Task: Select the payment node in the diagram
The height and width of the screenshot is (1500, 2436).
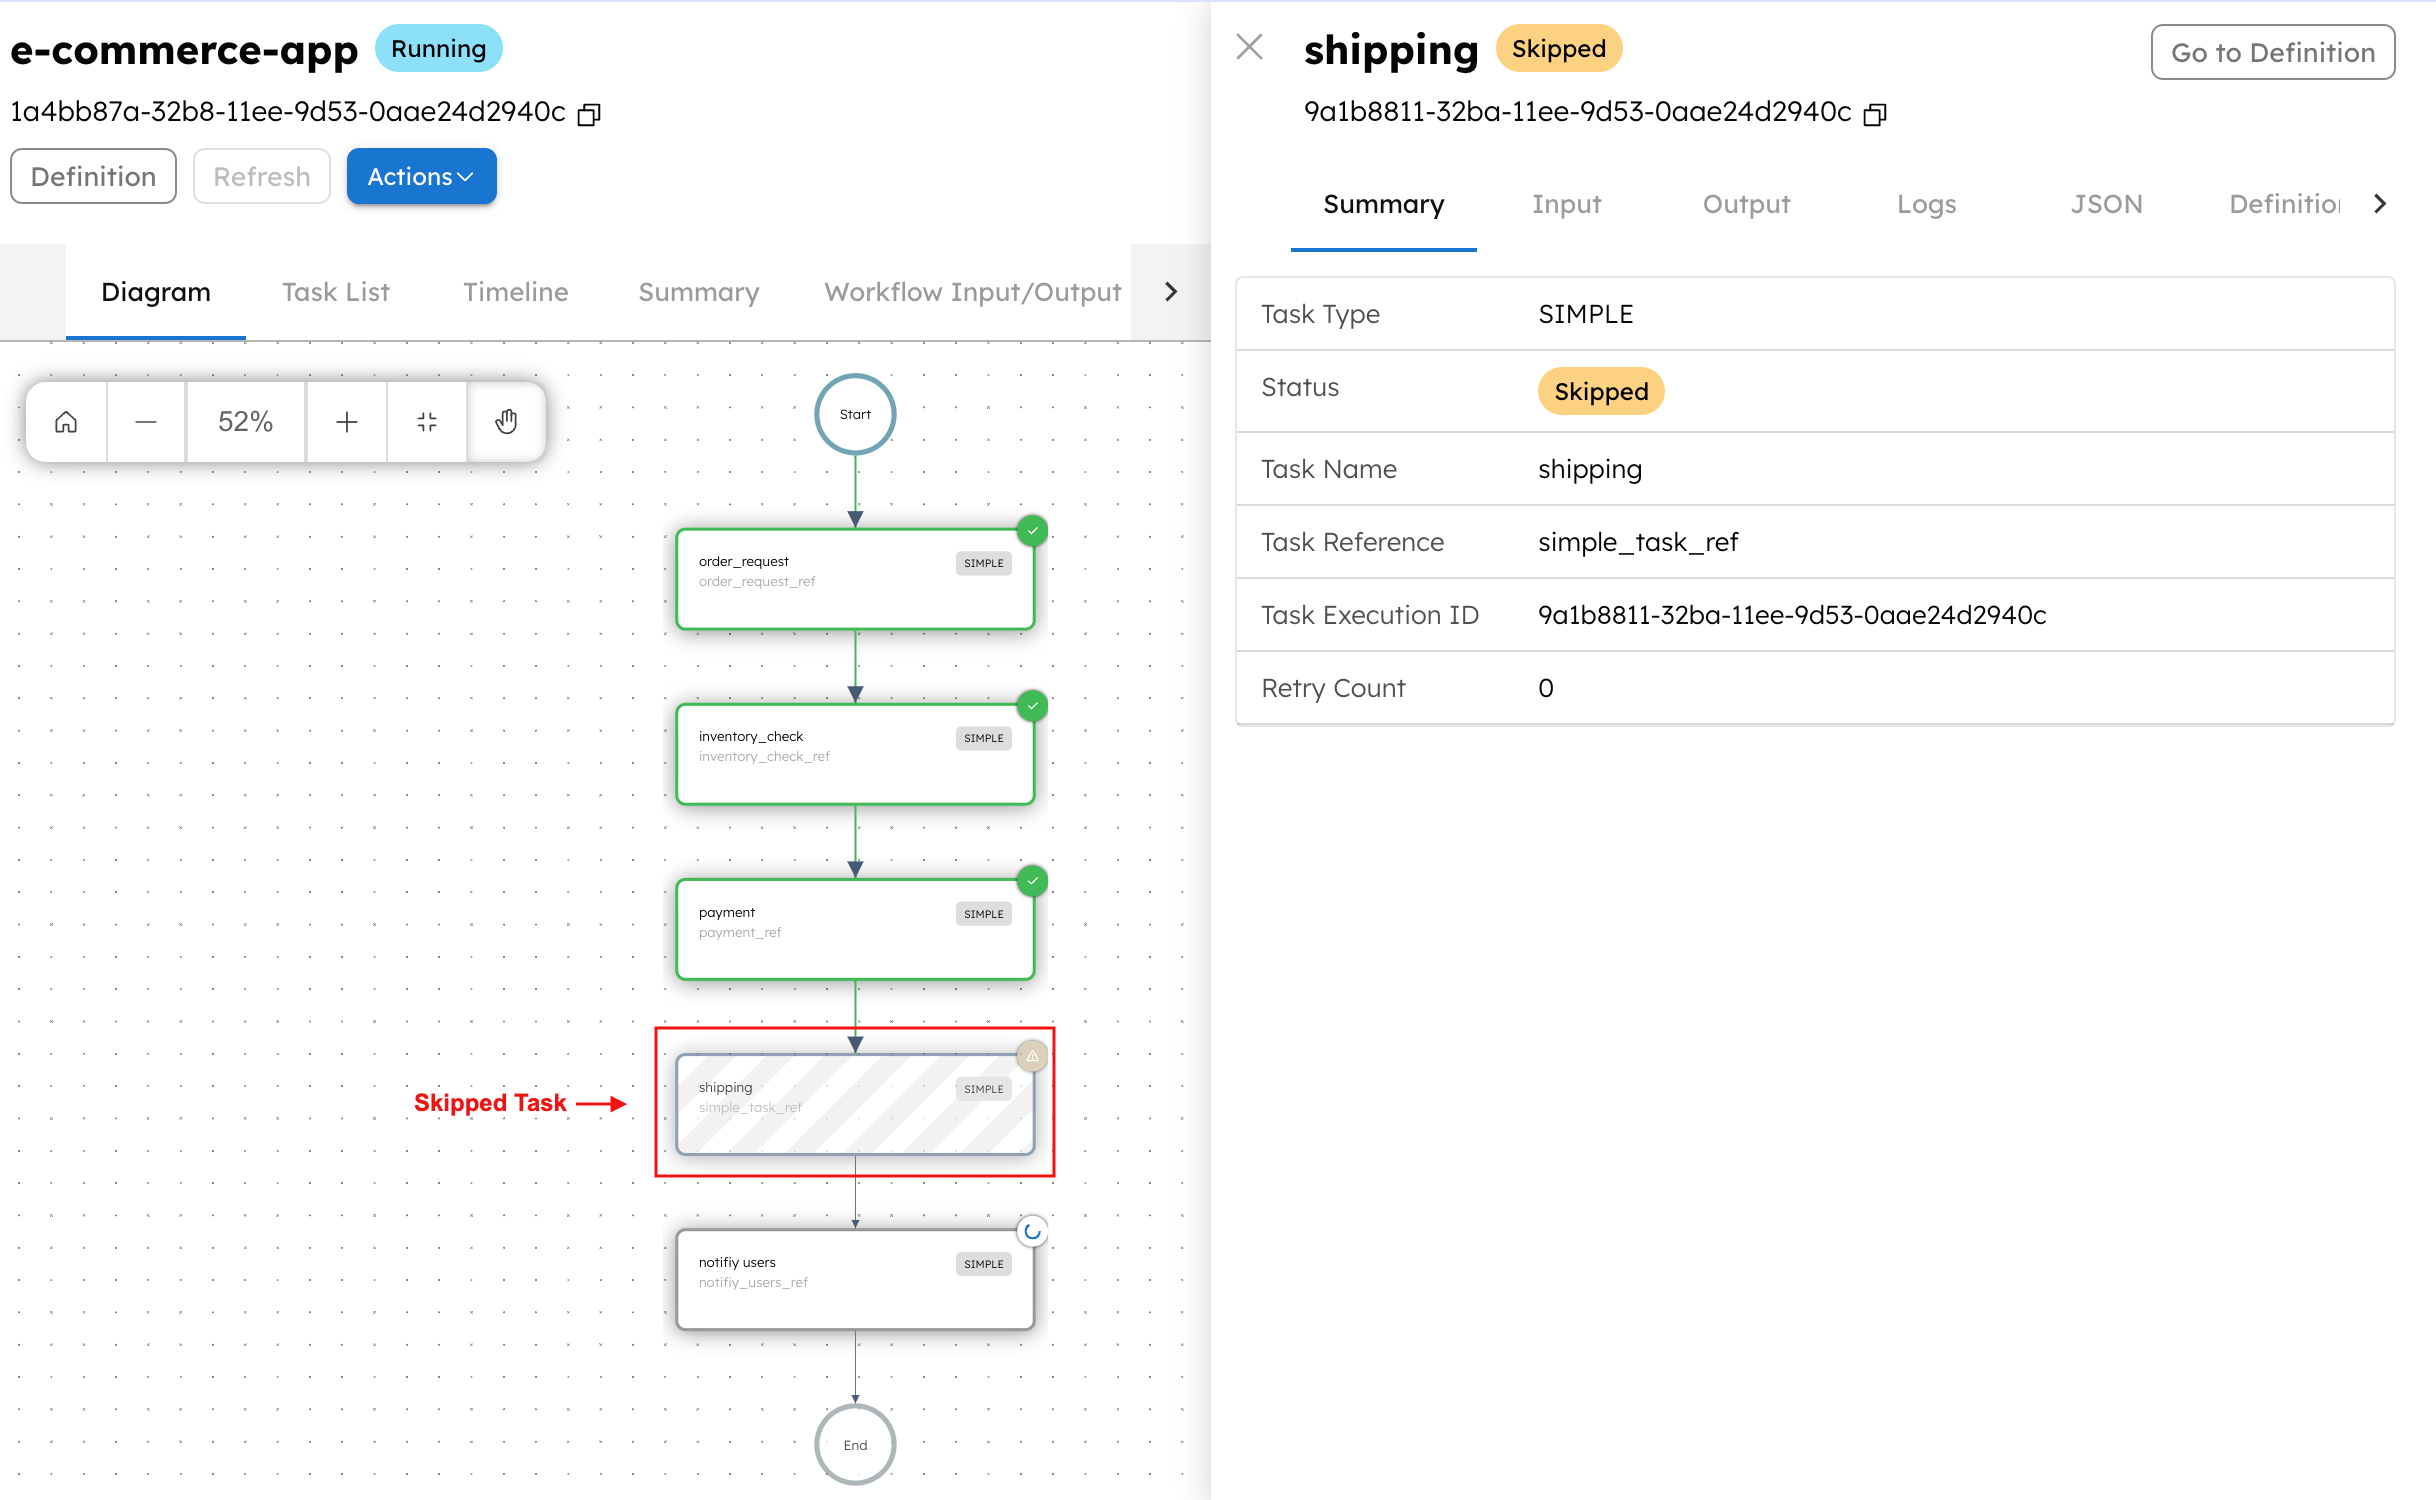Action: tap(855, 928)
